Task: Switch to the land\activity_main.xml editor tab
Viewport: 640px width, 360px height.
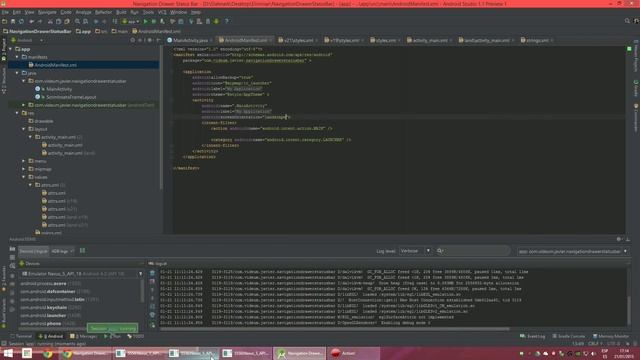Action: point(486,40)
